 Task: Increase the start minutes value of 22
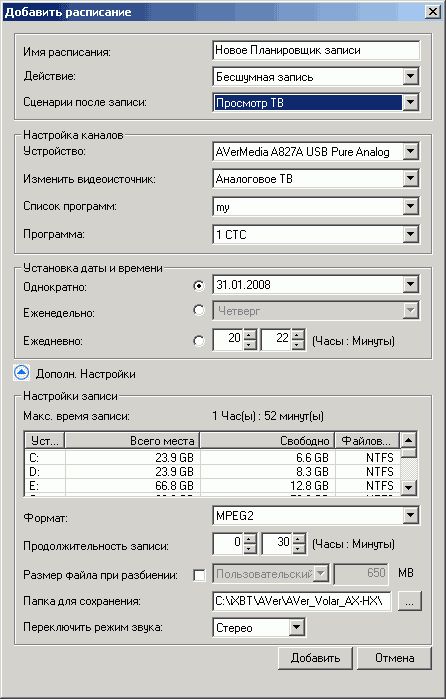(298, 335)
